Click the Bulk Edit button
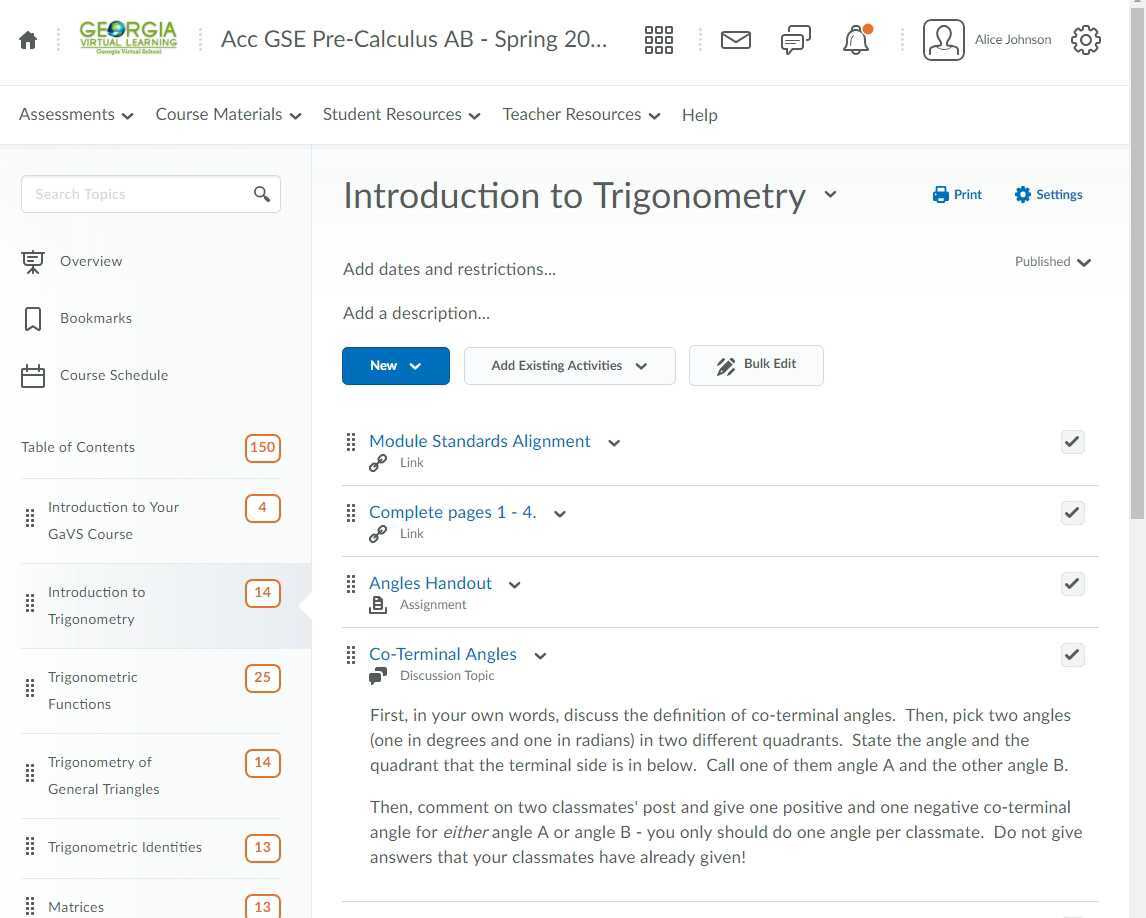The image size is (1146, 918). 756,365
